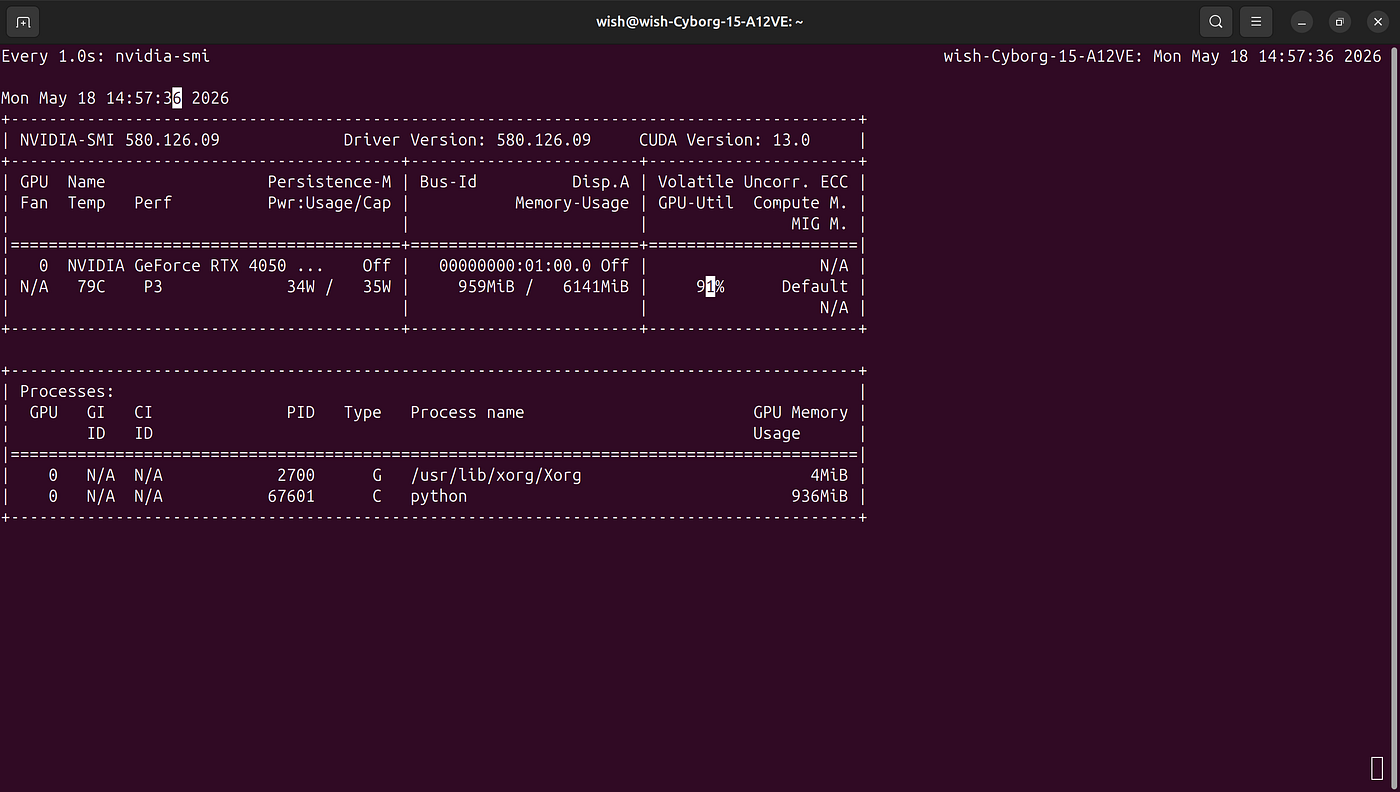Viewport: 1400px width, 792px height.
Task: Open the terminal hamburger menu
Action: (1256, 21)
